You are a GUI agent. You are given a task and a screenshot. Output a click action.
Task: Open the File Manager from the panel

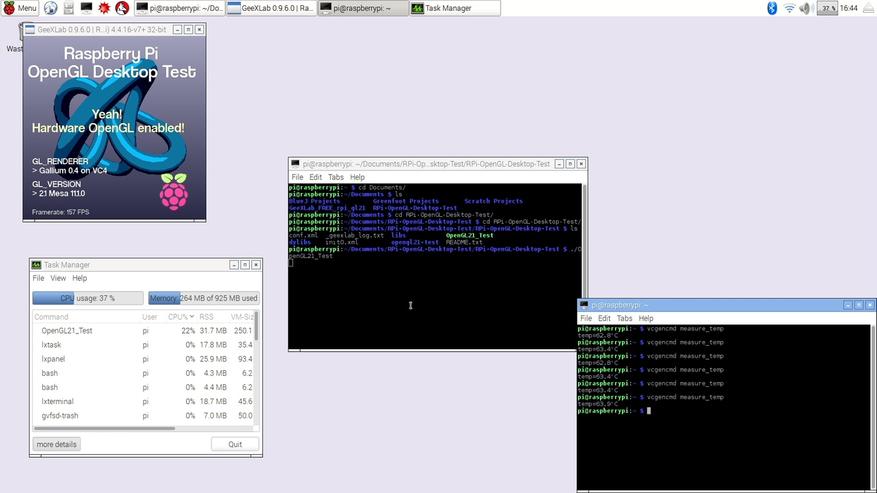68,8
